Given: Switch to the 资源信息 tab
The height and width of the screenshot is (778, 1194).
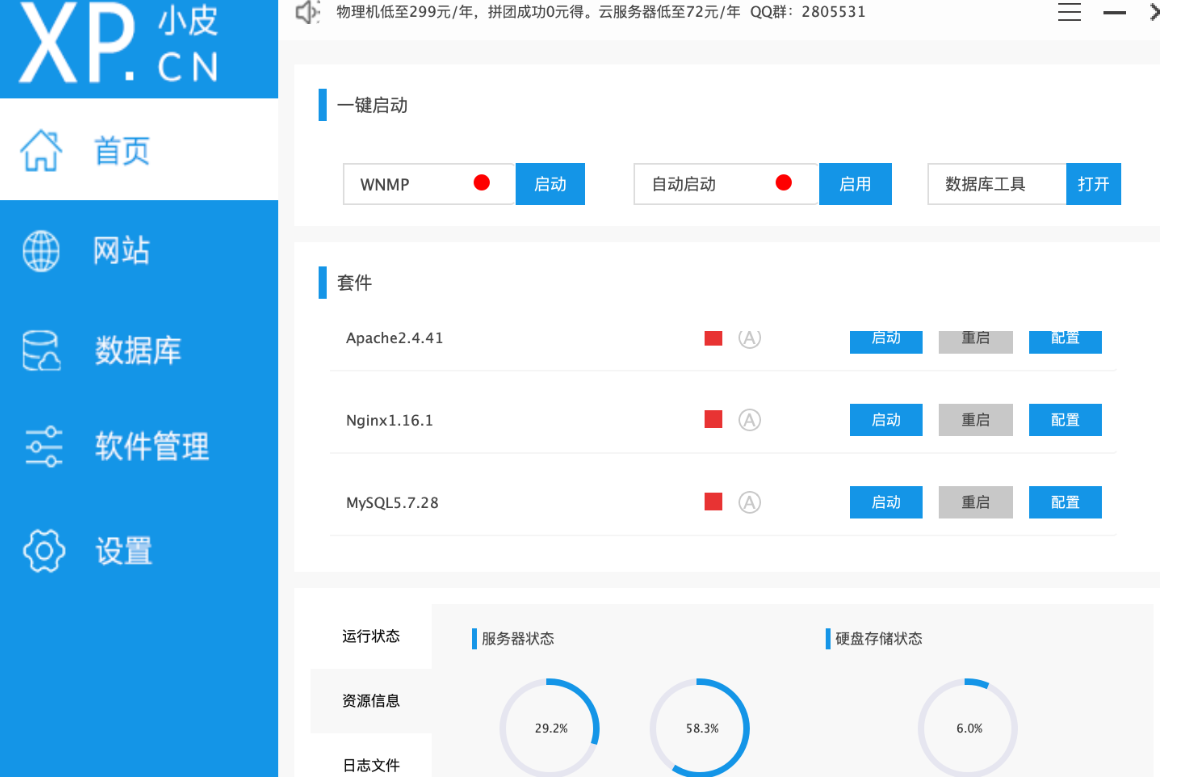Looking at the screenshot, I should tap(371, 701).
